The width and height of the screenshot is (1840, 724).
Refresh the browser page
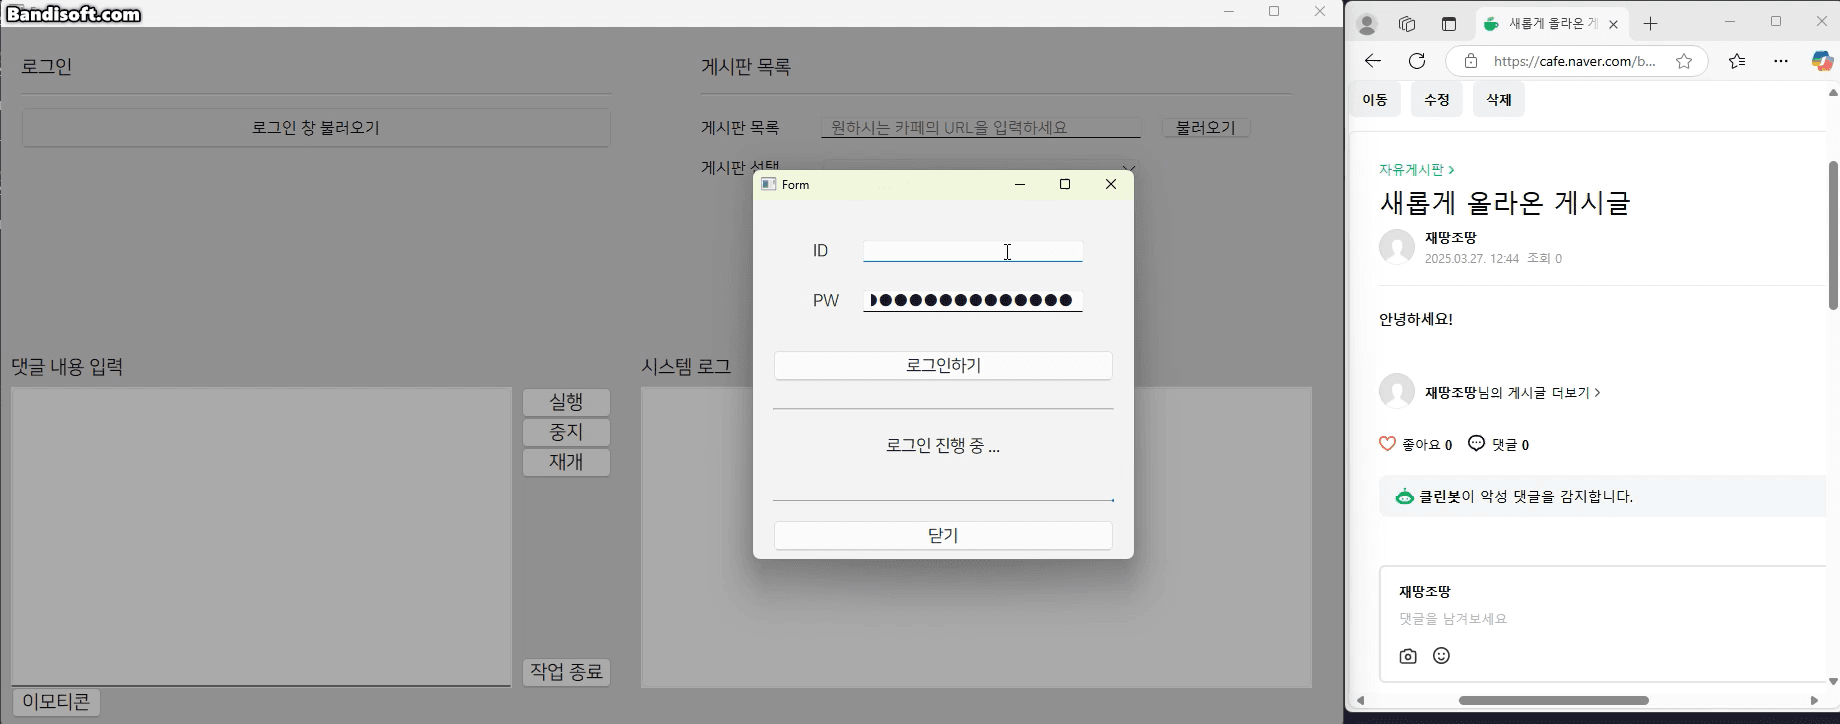[1417, 61]
